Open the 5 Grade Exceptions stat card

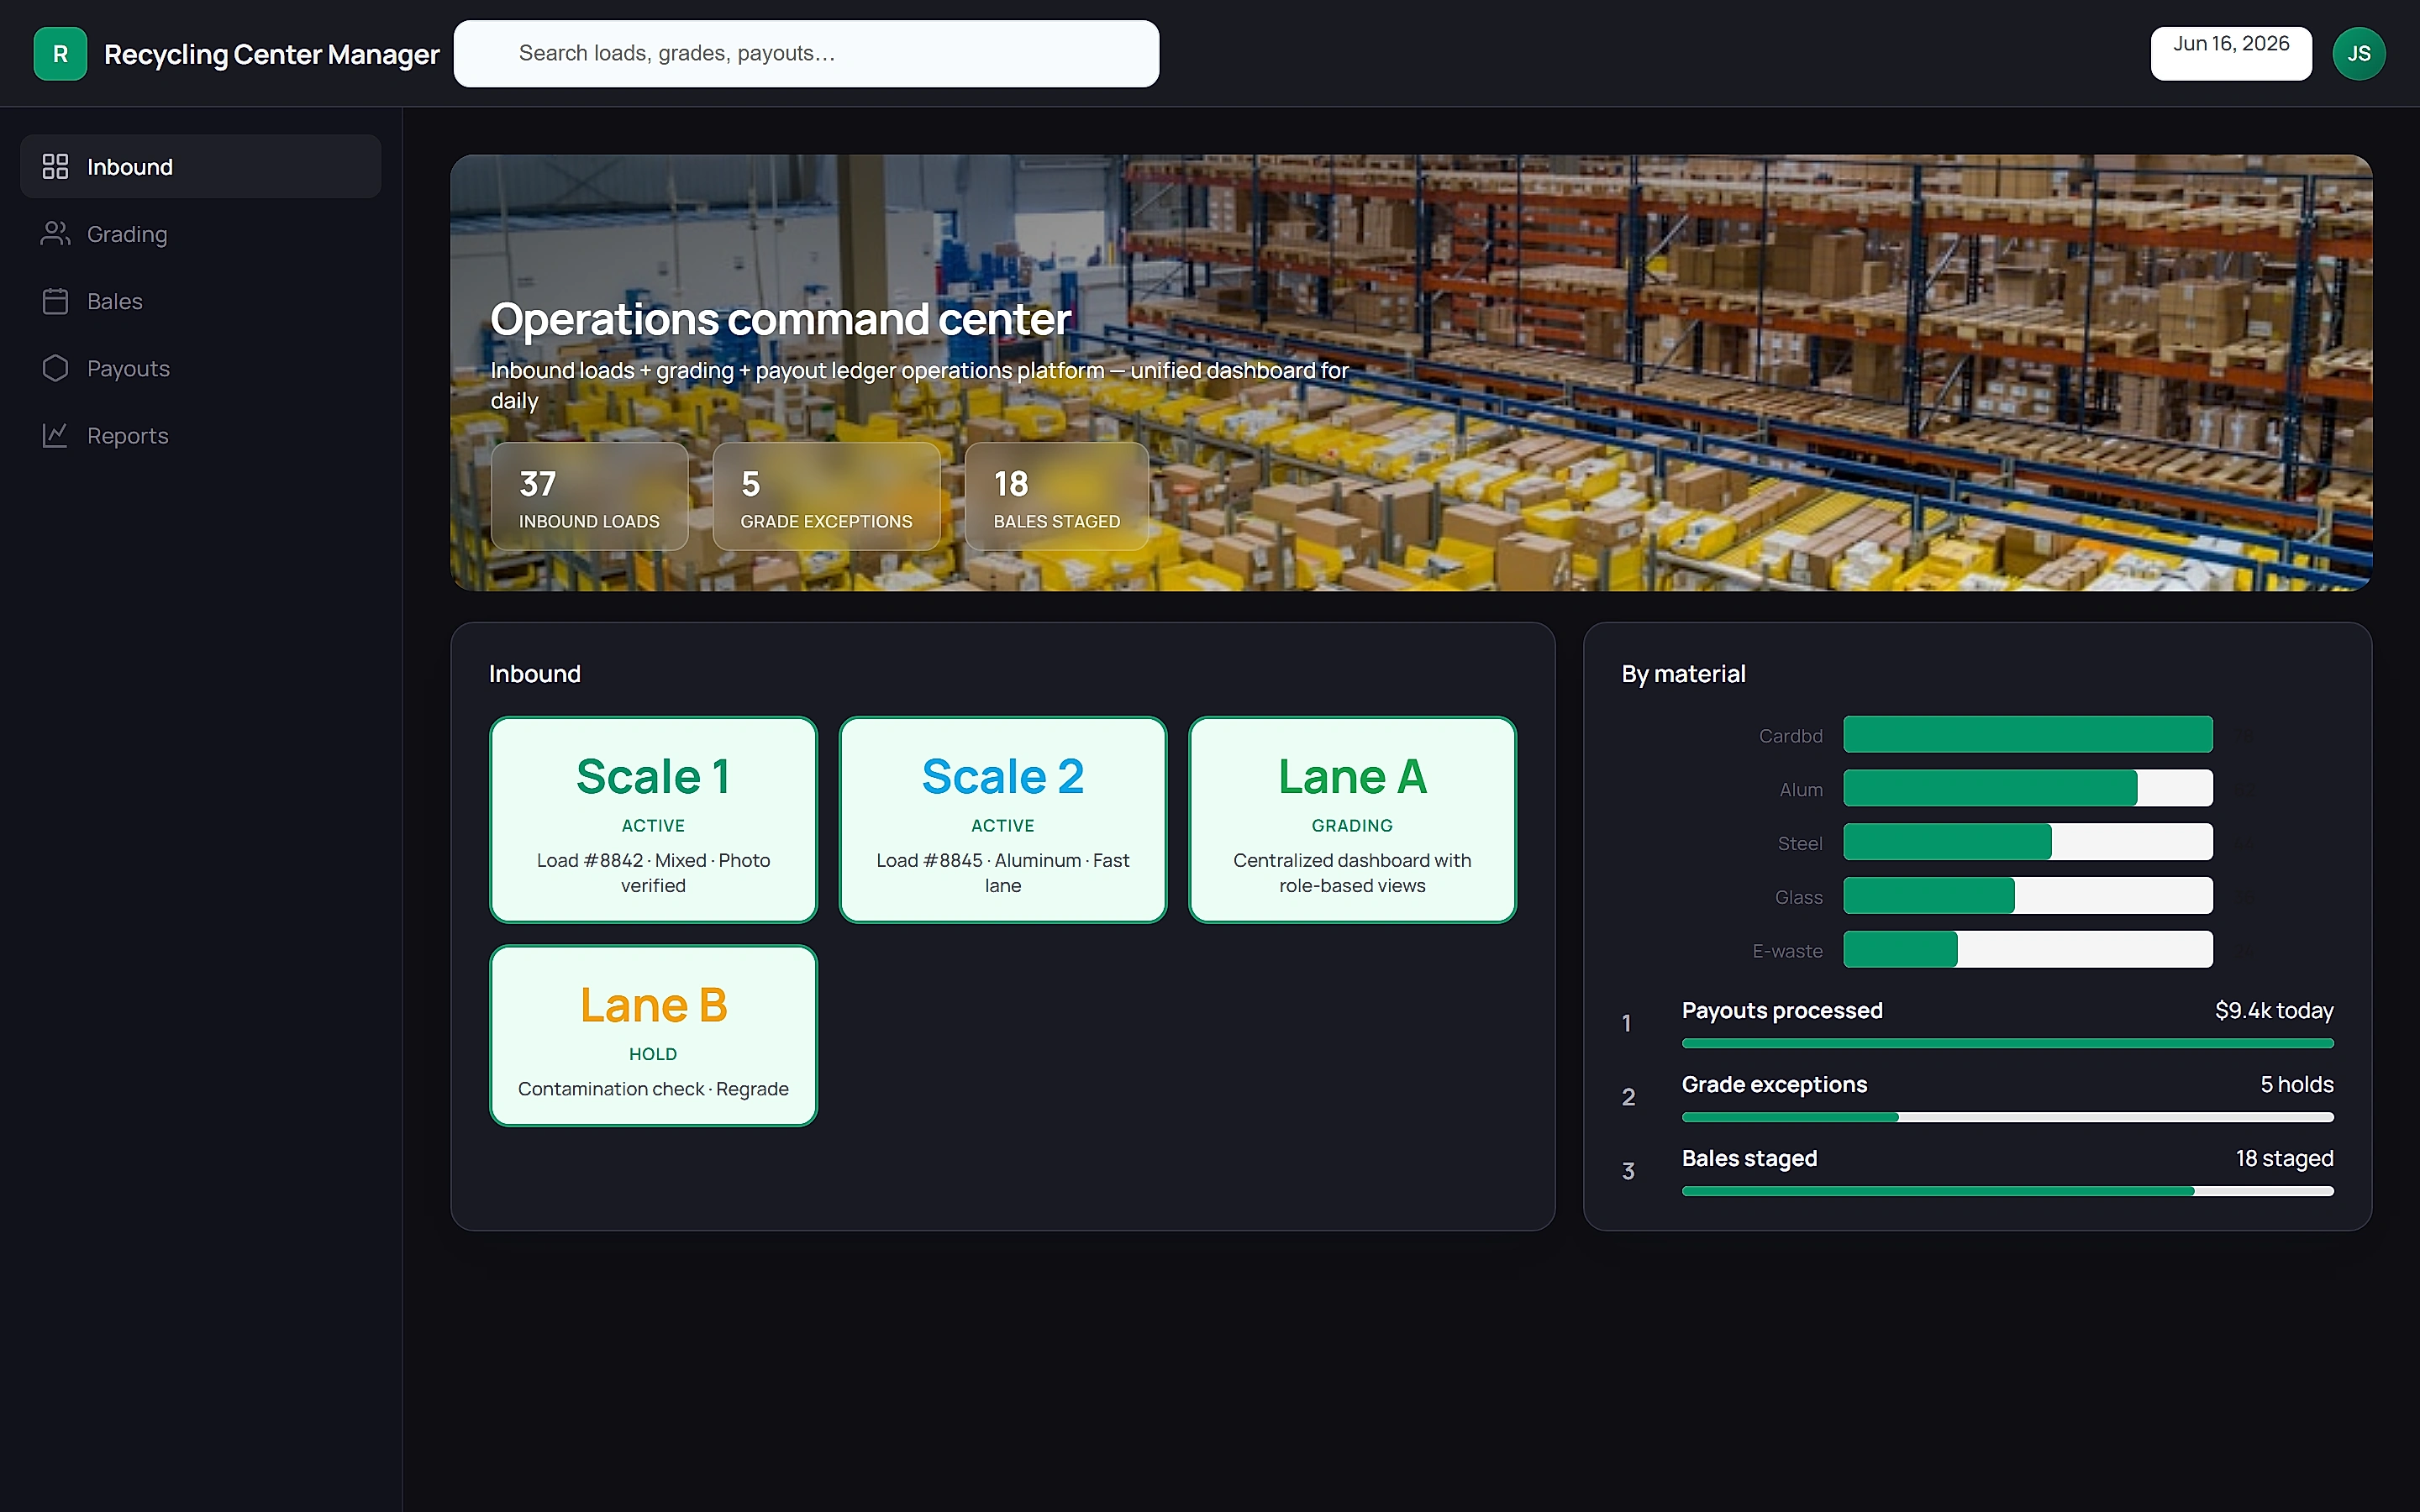coord(826,496)
